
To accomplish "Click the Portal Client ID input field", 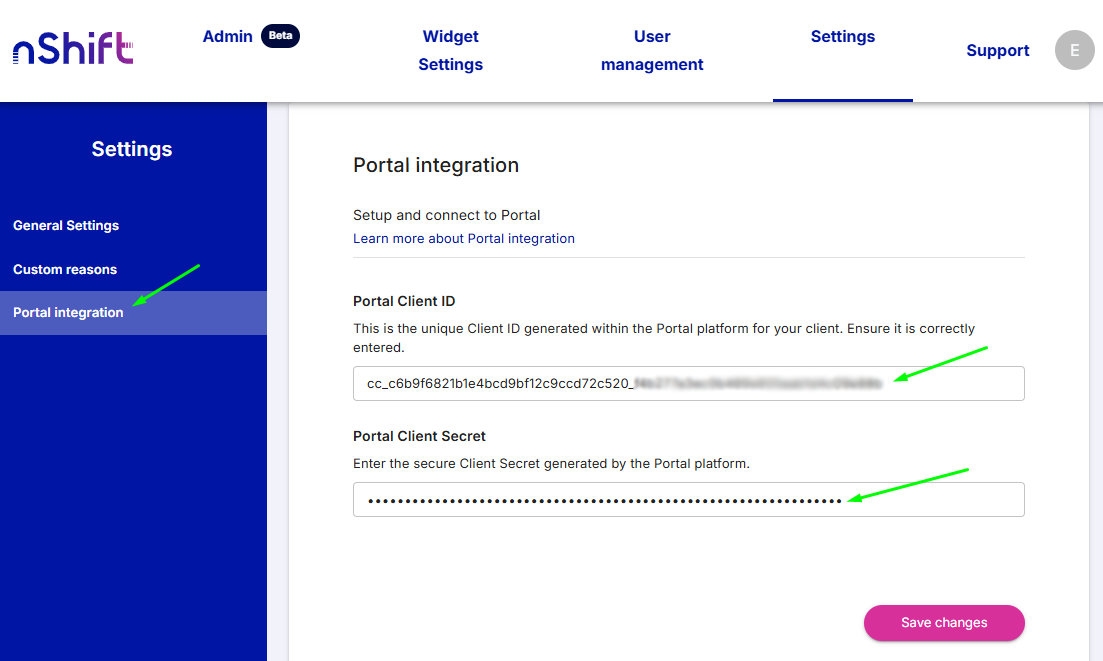I will tap(689, 383).
